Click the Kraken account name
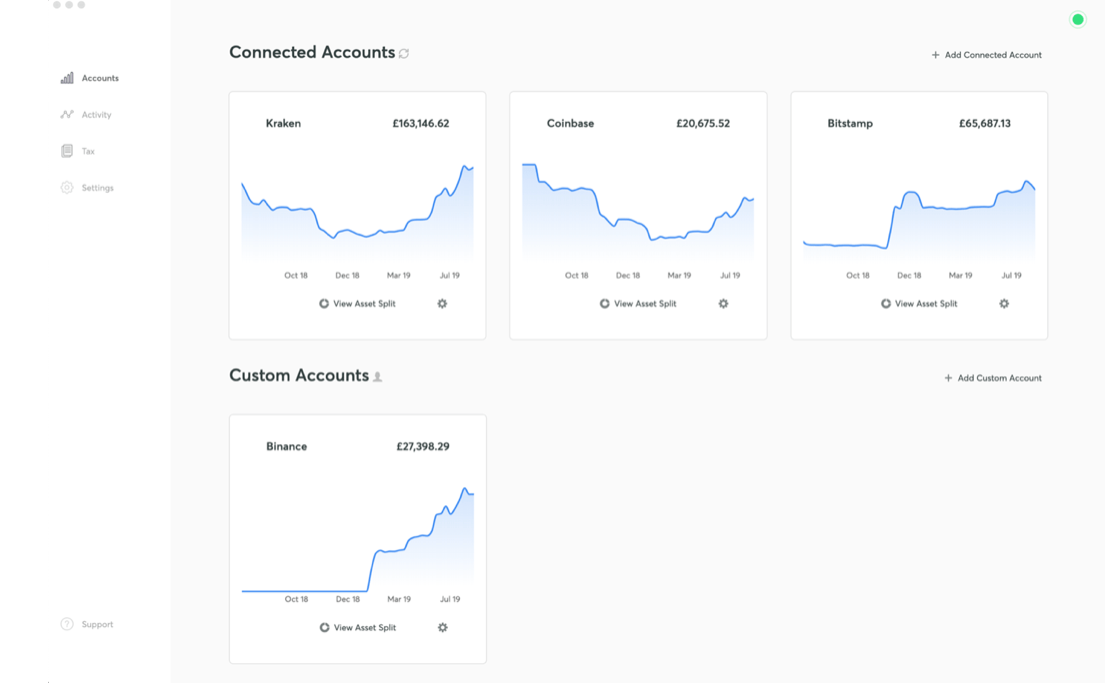1105x686 pixels. tap(283, 123)
